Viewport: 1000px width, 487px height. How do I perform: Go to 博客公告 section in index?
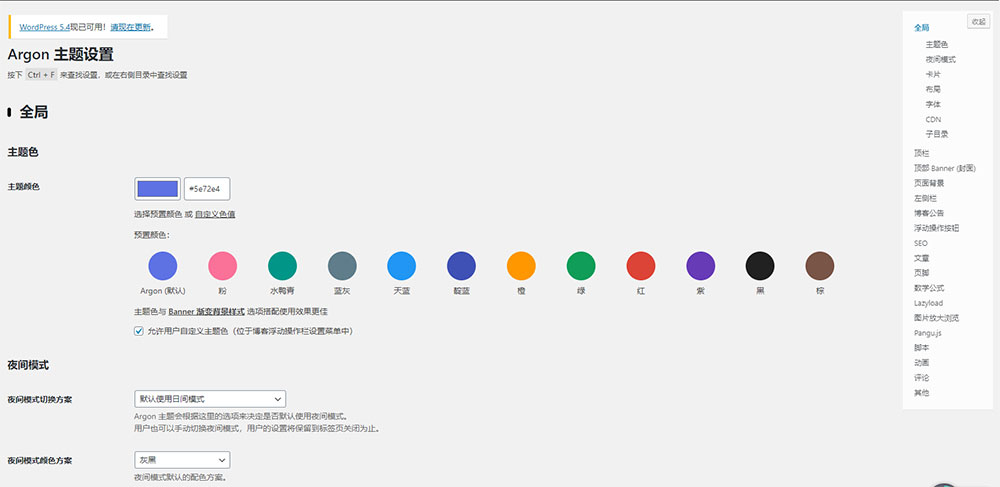pyautogui.click(x=929, y=213)
